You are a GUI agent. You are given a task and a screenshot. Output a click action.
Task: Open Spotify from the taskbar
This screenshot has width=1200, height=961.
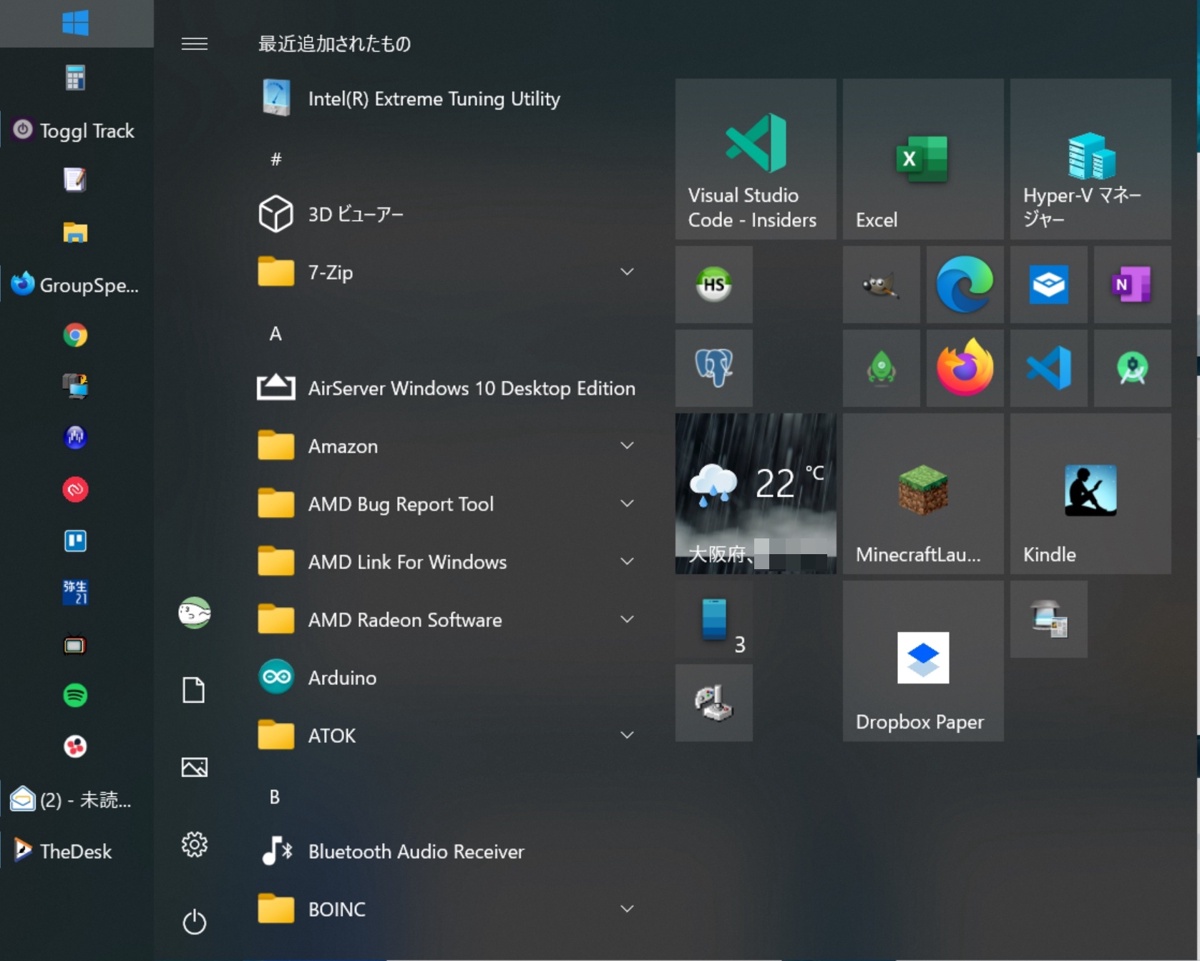point(75,695)
